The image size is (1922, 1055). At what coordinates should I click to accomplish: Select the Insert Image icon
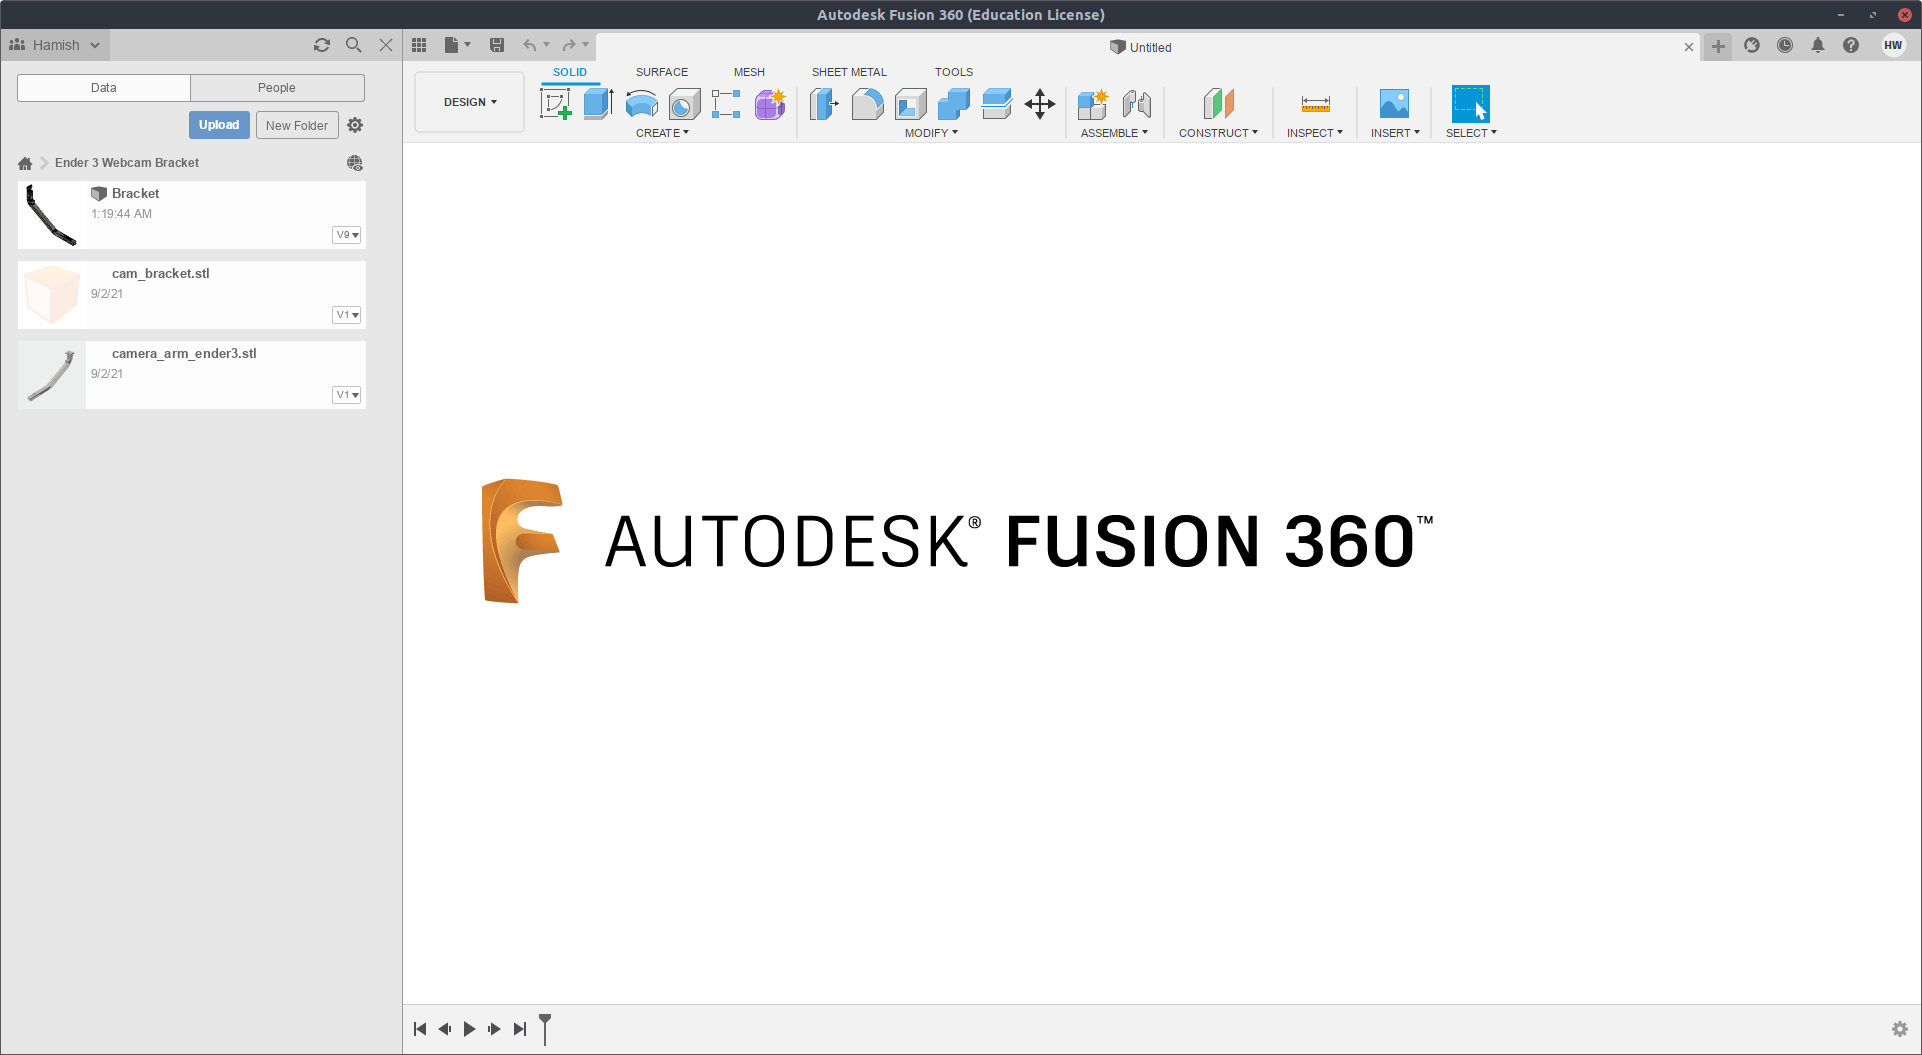[1394, 104]
